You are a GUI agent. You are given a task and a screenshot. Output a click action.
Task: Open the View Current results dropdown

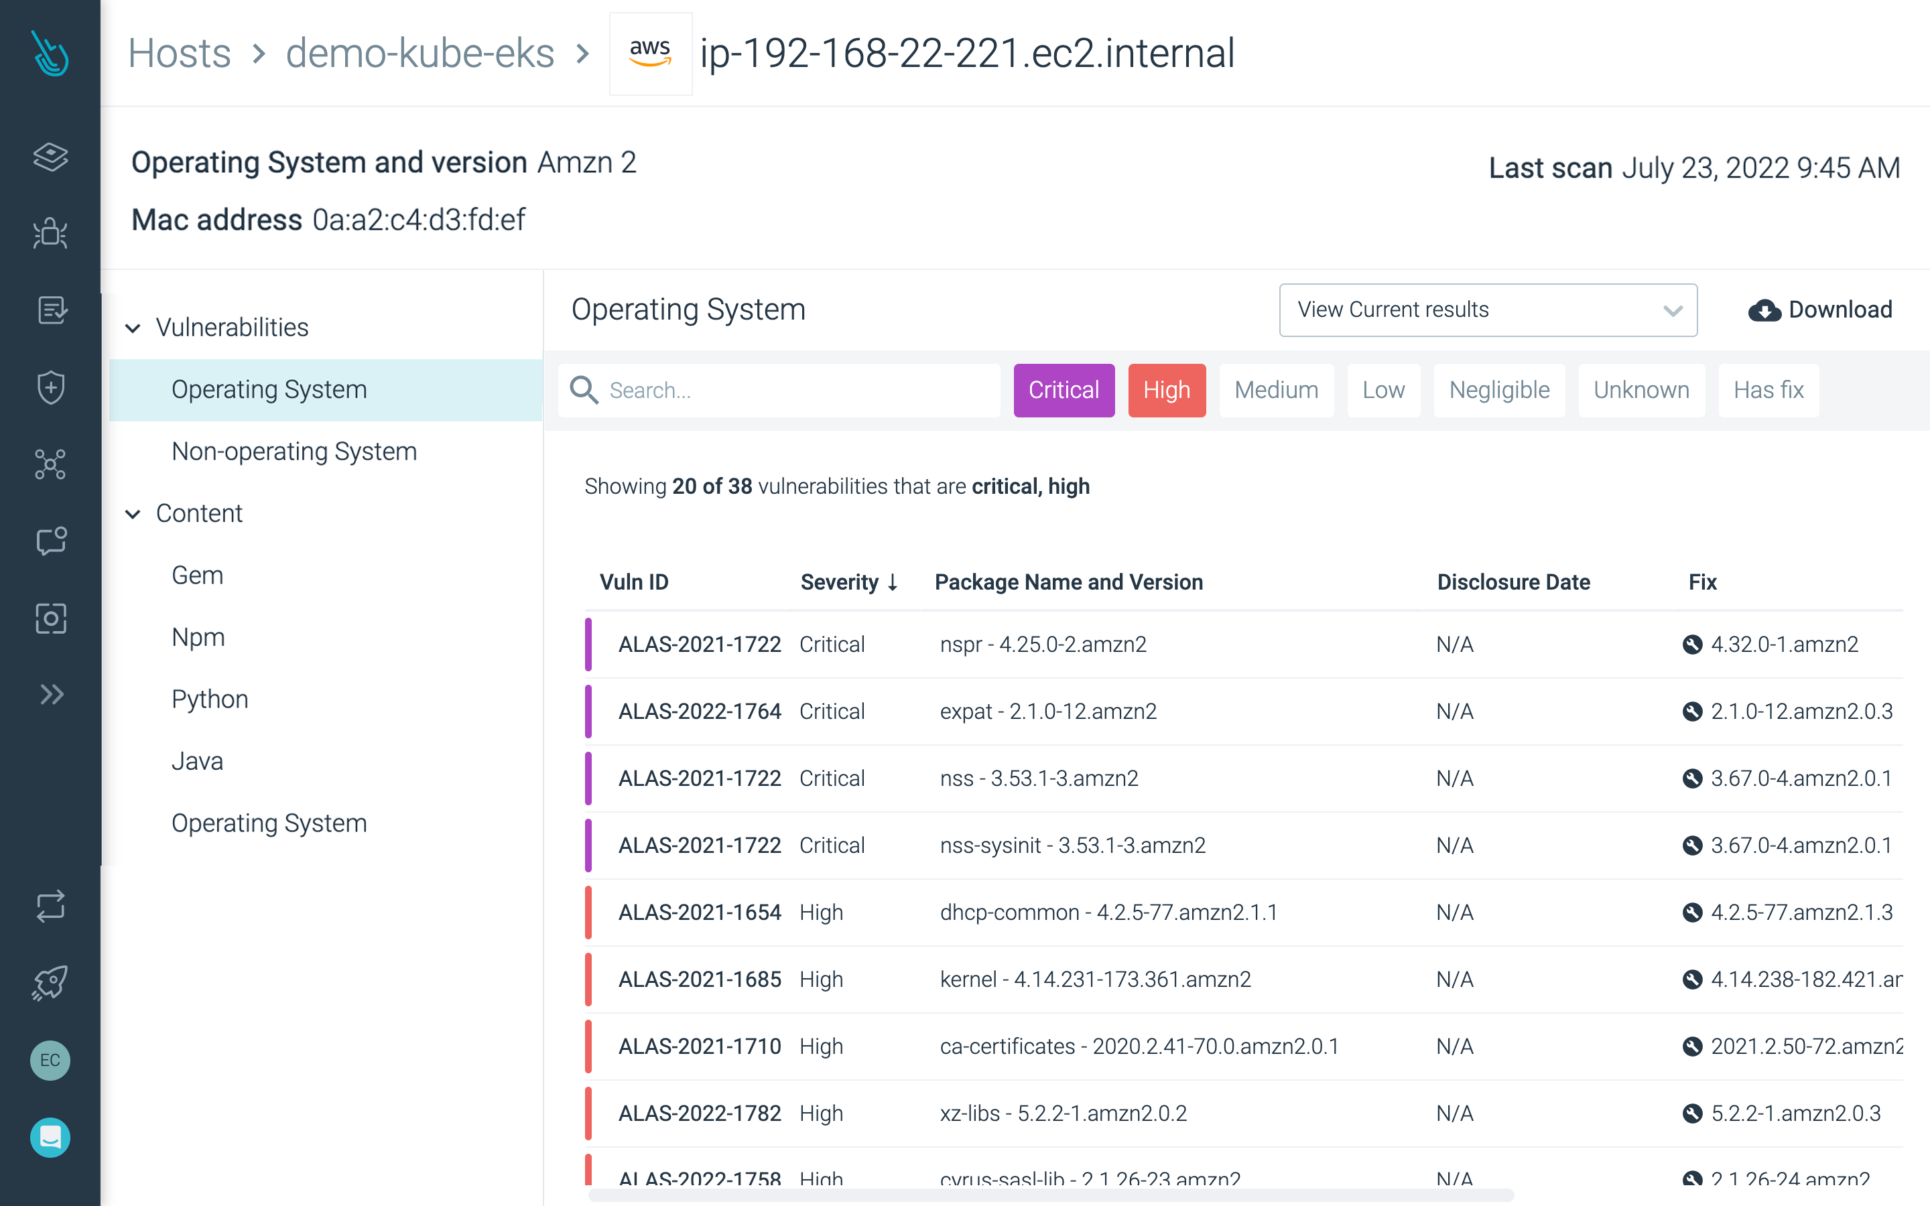coord(1487,310)
